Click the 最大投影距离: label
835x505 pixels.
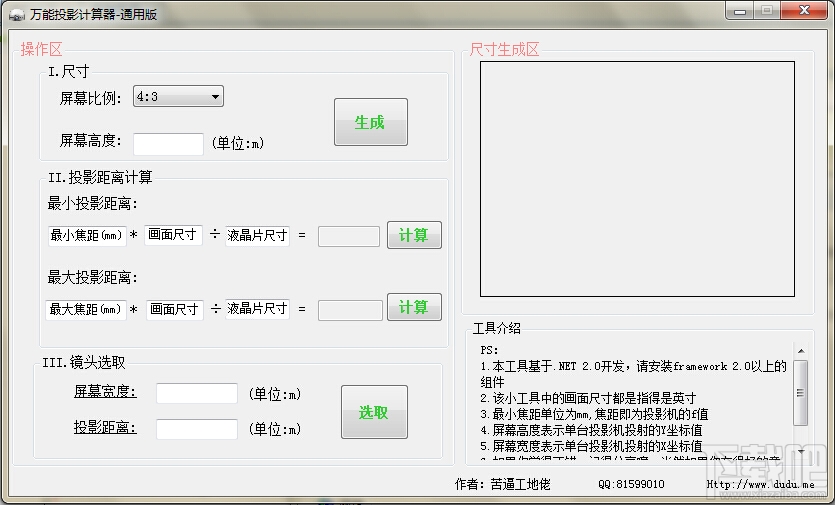click(x=93, y=278)
